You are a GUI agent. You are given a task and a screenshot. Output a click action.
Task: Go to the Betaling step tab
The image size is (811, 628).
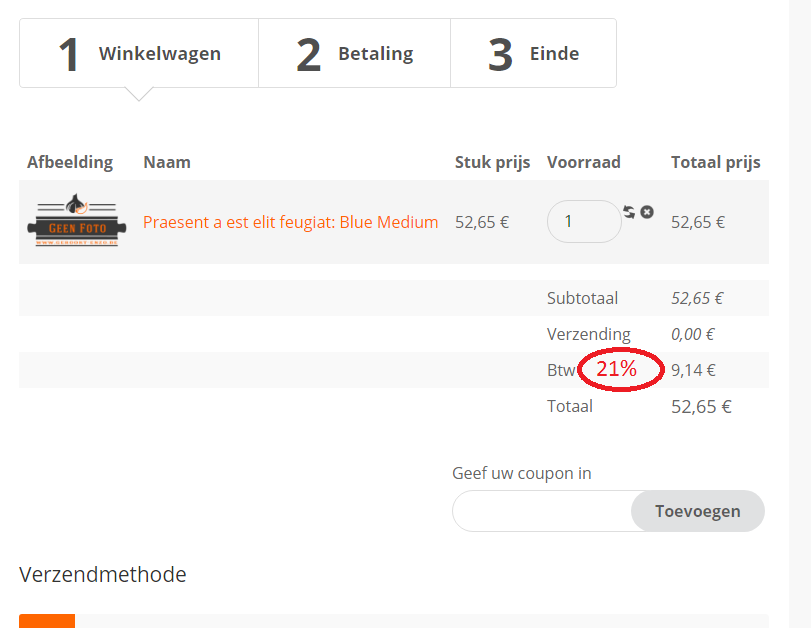click(355, 54)
